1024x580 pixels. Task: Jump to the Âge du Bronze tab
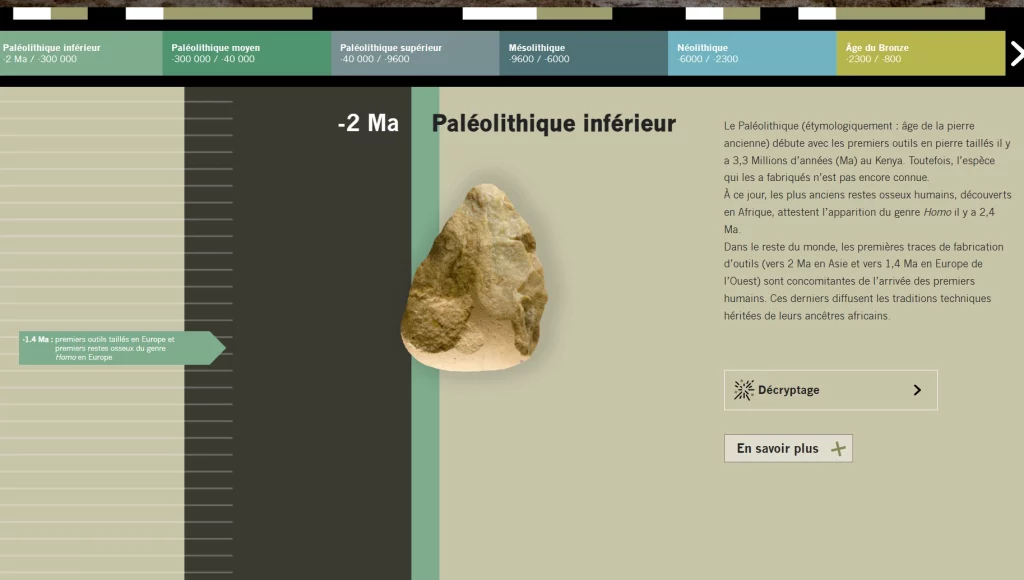920,53
